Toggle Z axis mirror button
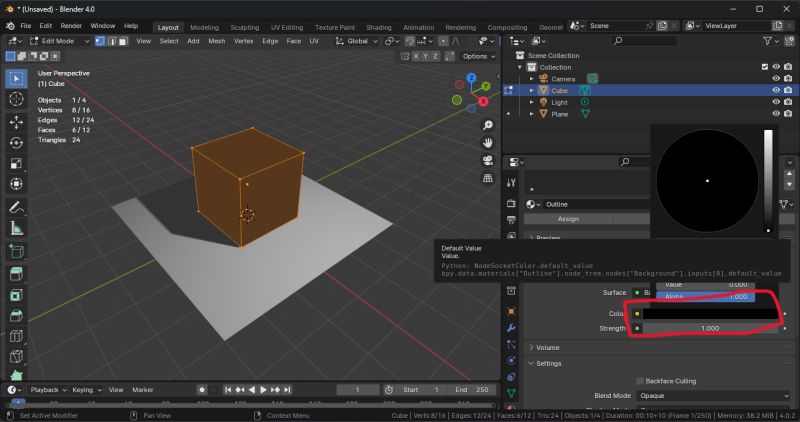 pos(435,57)
